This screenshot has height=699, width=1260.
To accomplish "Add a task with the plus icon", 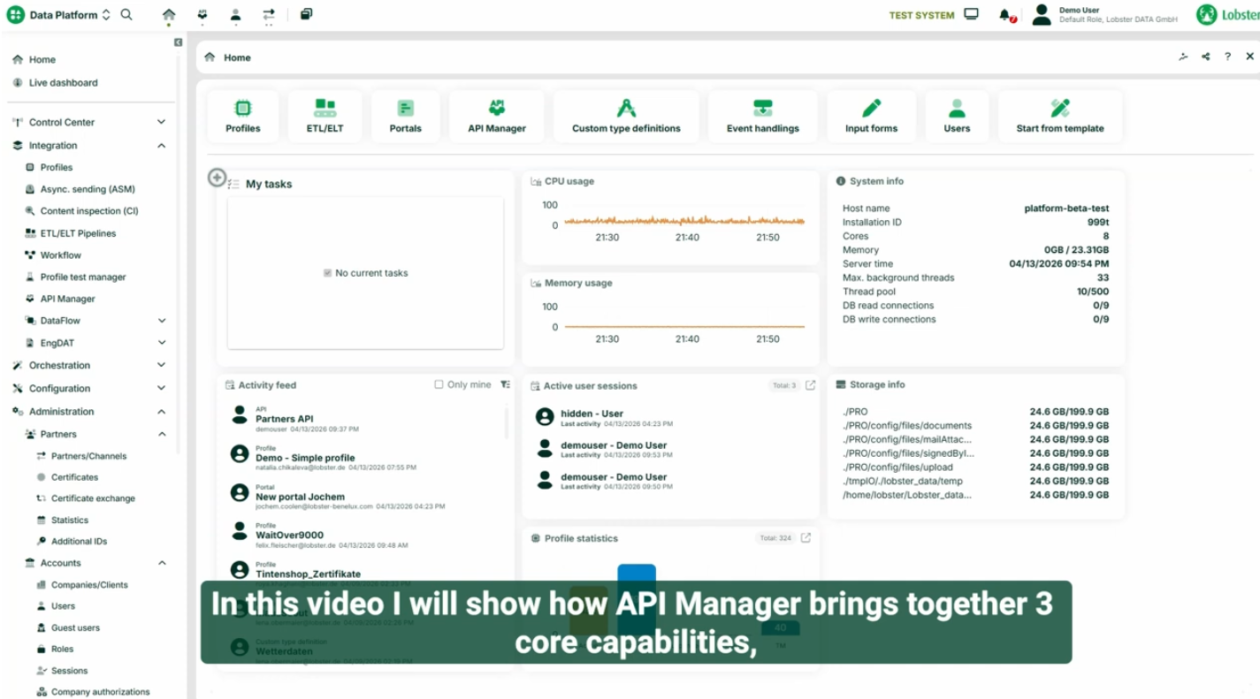I will [x=216, y=178].
